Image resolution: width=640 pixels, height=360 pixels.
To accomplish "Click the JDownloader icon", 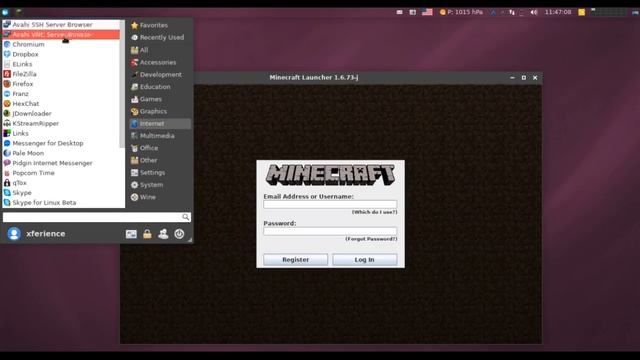I will [x=7, y=113].
